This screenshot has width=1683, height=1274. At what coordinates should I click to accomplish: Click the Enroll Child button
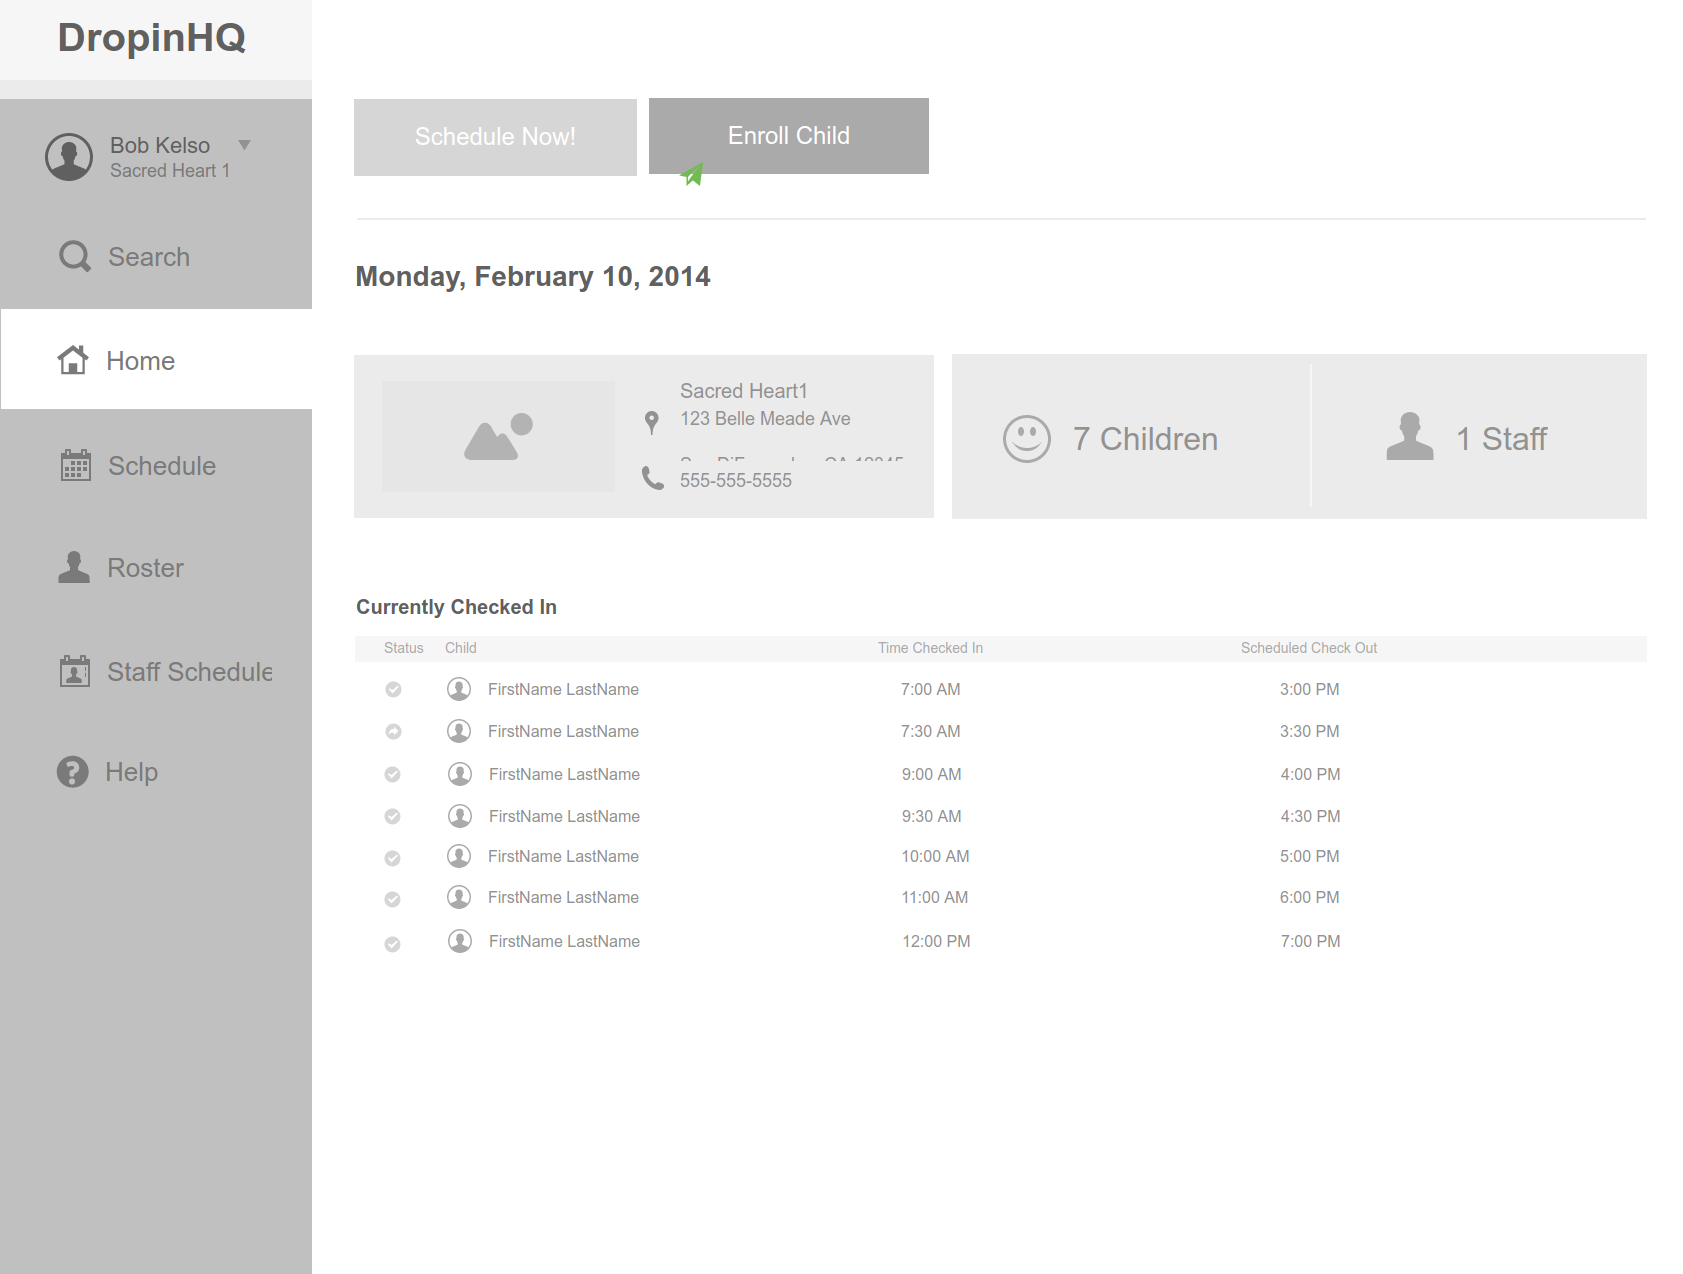(x=789, y=136)
